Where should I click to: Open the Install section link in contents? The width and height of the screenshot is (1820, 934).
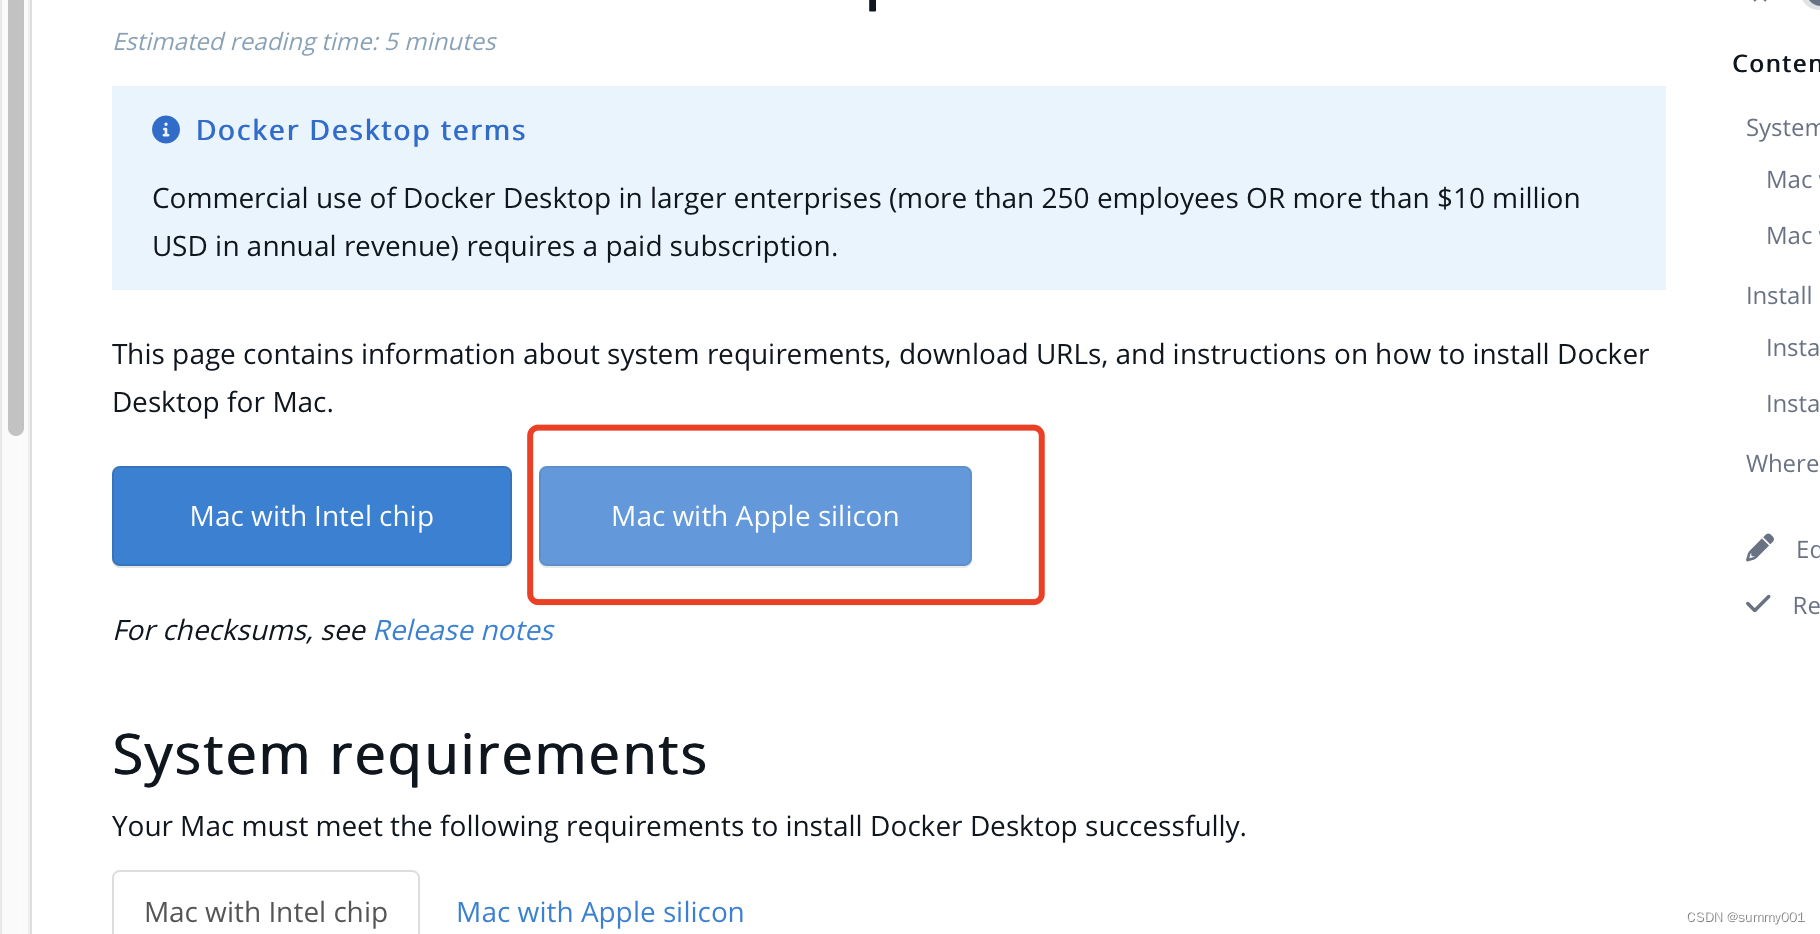pyautogui.click(x=1779, y=296)
